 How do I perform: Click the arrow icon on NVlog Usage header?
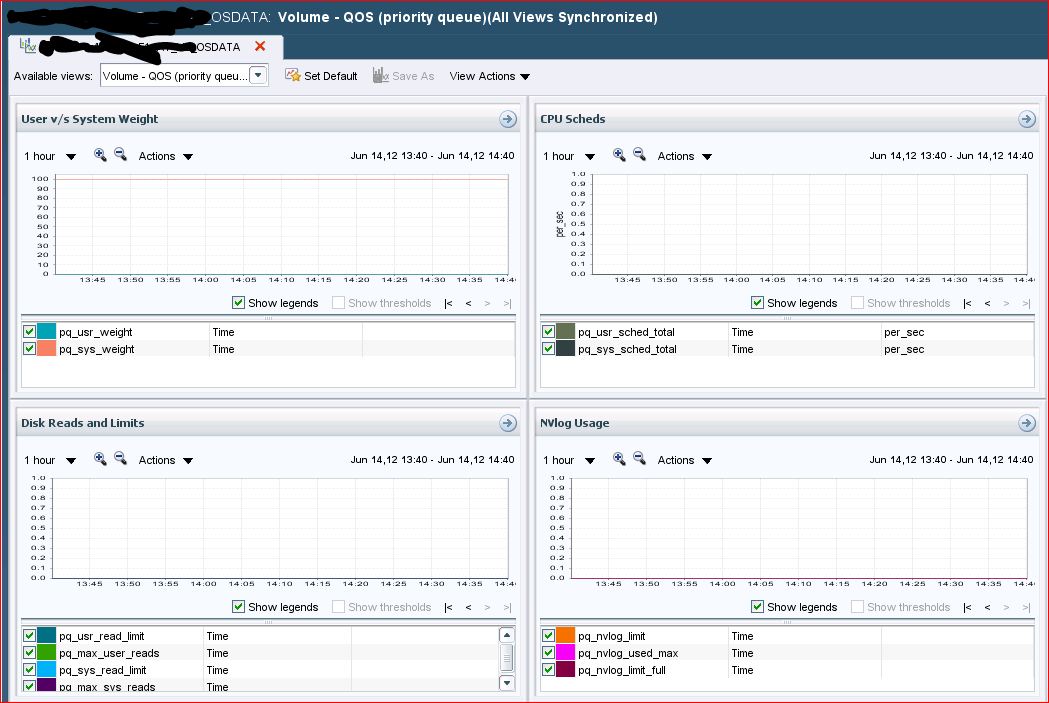[1026, 423]
